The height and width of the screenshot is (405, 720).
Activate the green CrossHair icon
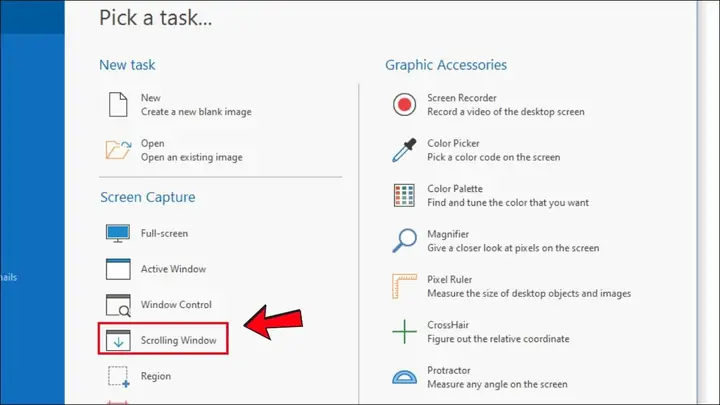point(404,332)
